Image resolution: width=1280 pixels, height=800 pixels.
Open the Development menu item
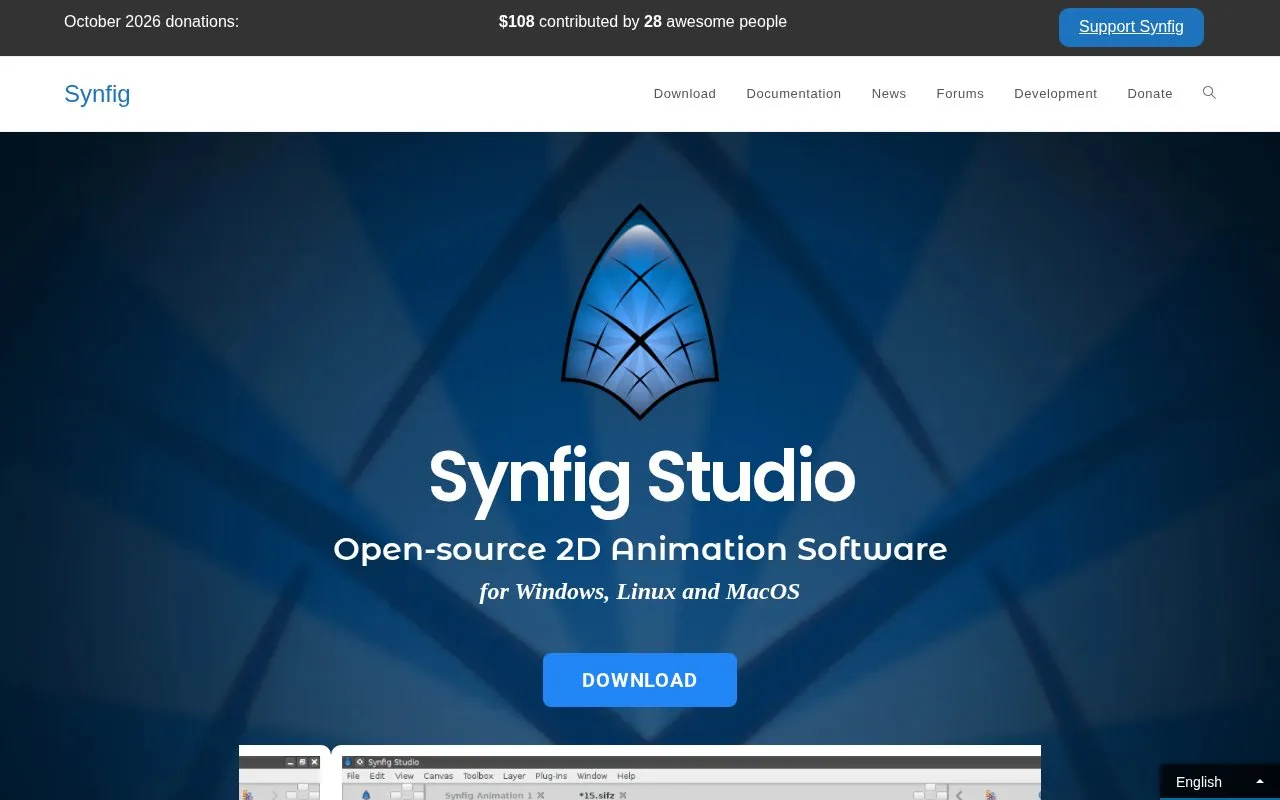tap(1056, 94)
